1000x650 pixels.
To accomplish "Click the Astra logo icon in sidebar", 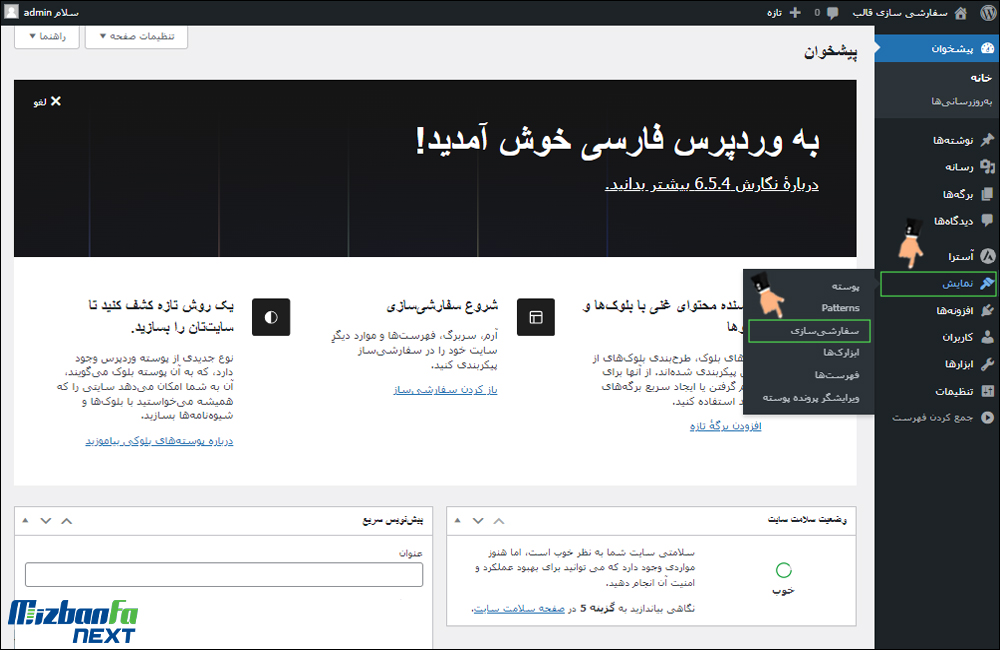I will (987, 256).
